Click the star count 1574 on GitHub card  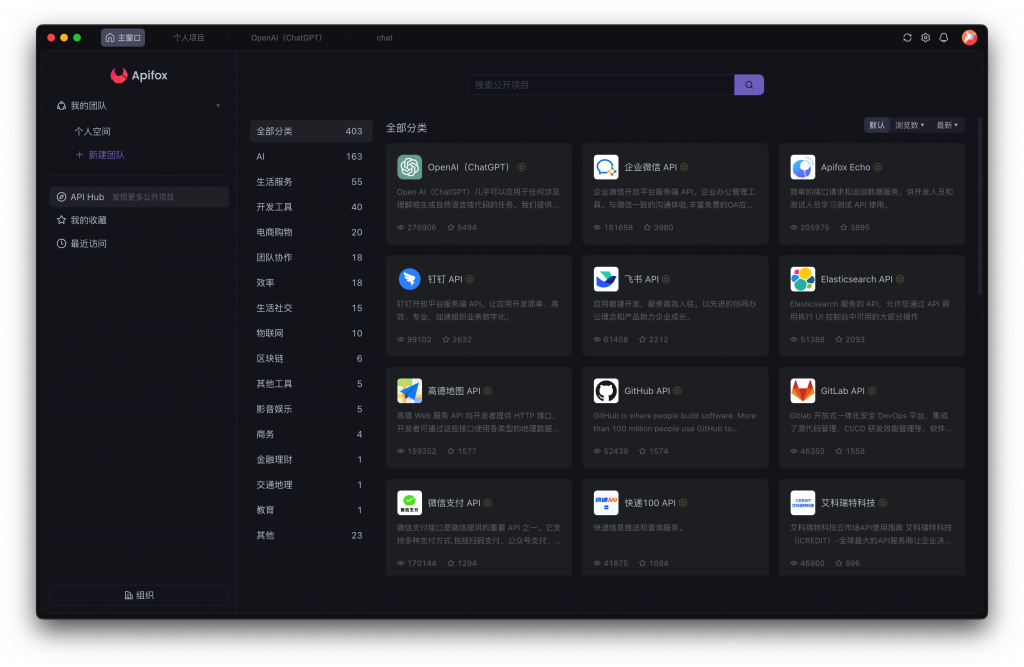tap(654, 451)
